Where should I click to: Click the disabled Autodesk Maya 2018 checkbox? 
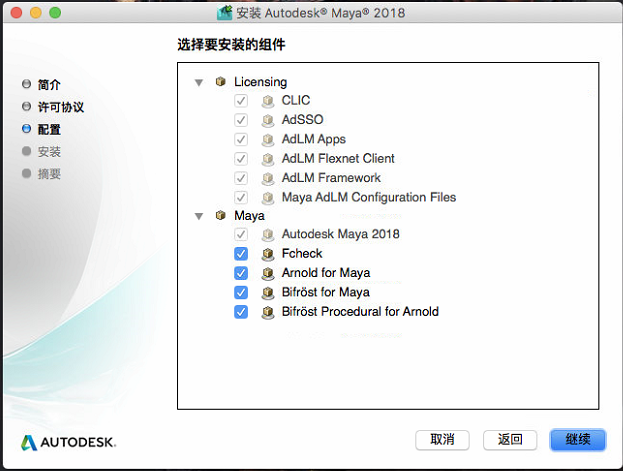coord(241,234)
